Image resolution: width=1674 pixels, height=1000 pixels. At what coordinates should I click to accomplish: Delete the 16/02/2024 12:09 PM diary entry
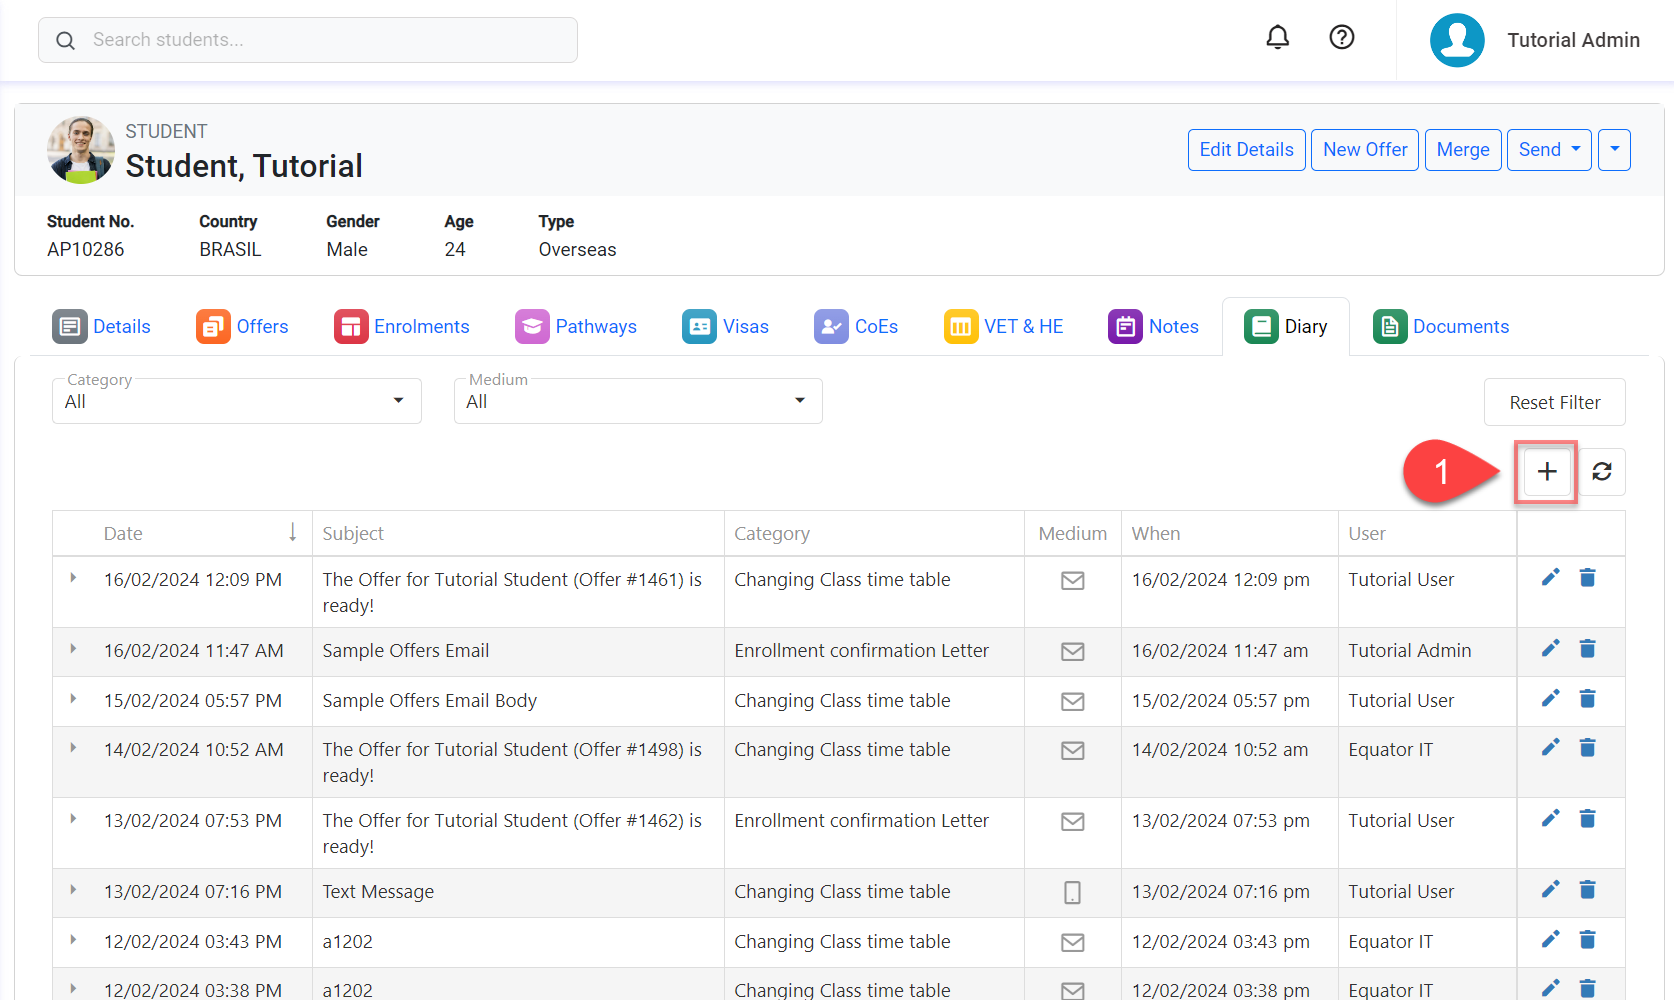tap(1587, 578)
